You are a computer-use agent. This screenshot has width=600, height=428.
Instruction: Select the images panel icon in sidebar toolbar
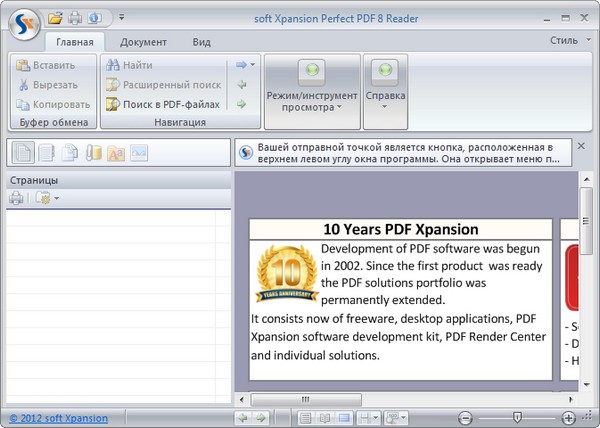tap(139, 153)
